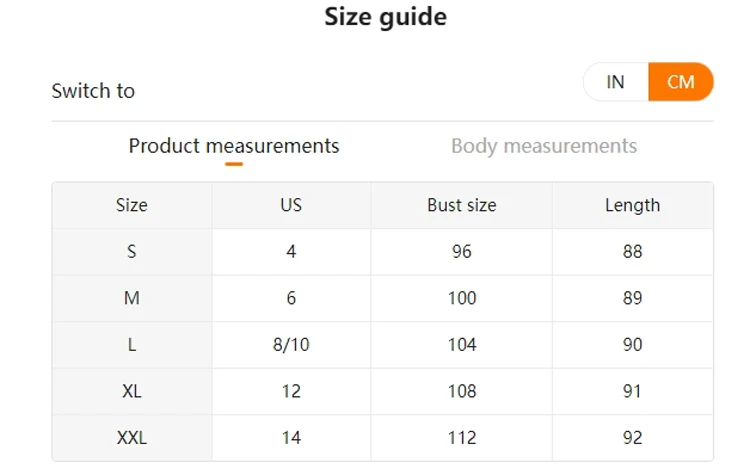Click the Size column header
The width and height of the screenshot is (750, 475).
tap(132, 205)
